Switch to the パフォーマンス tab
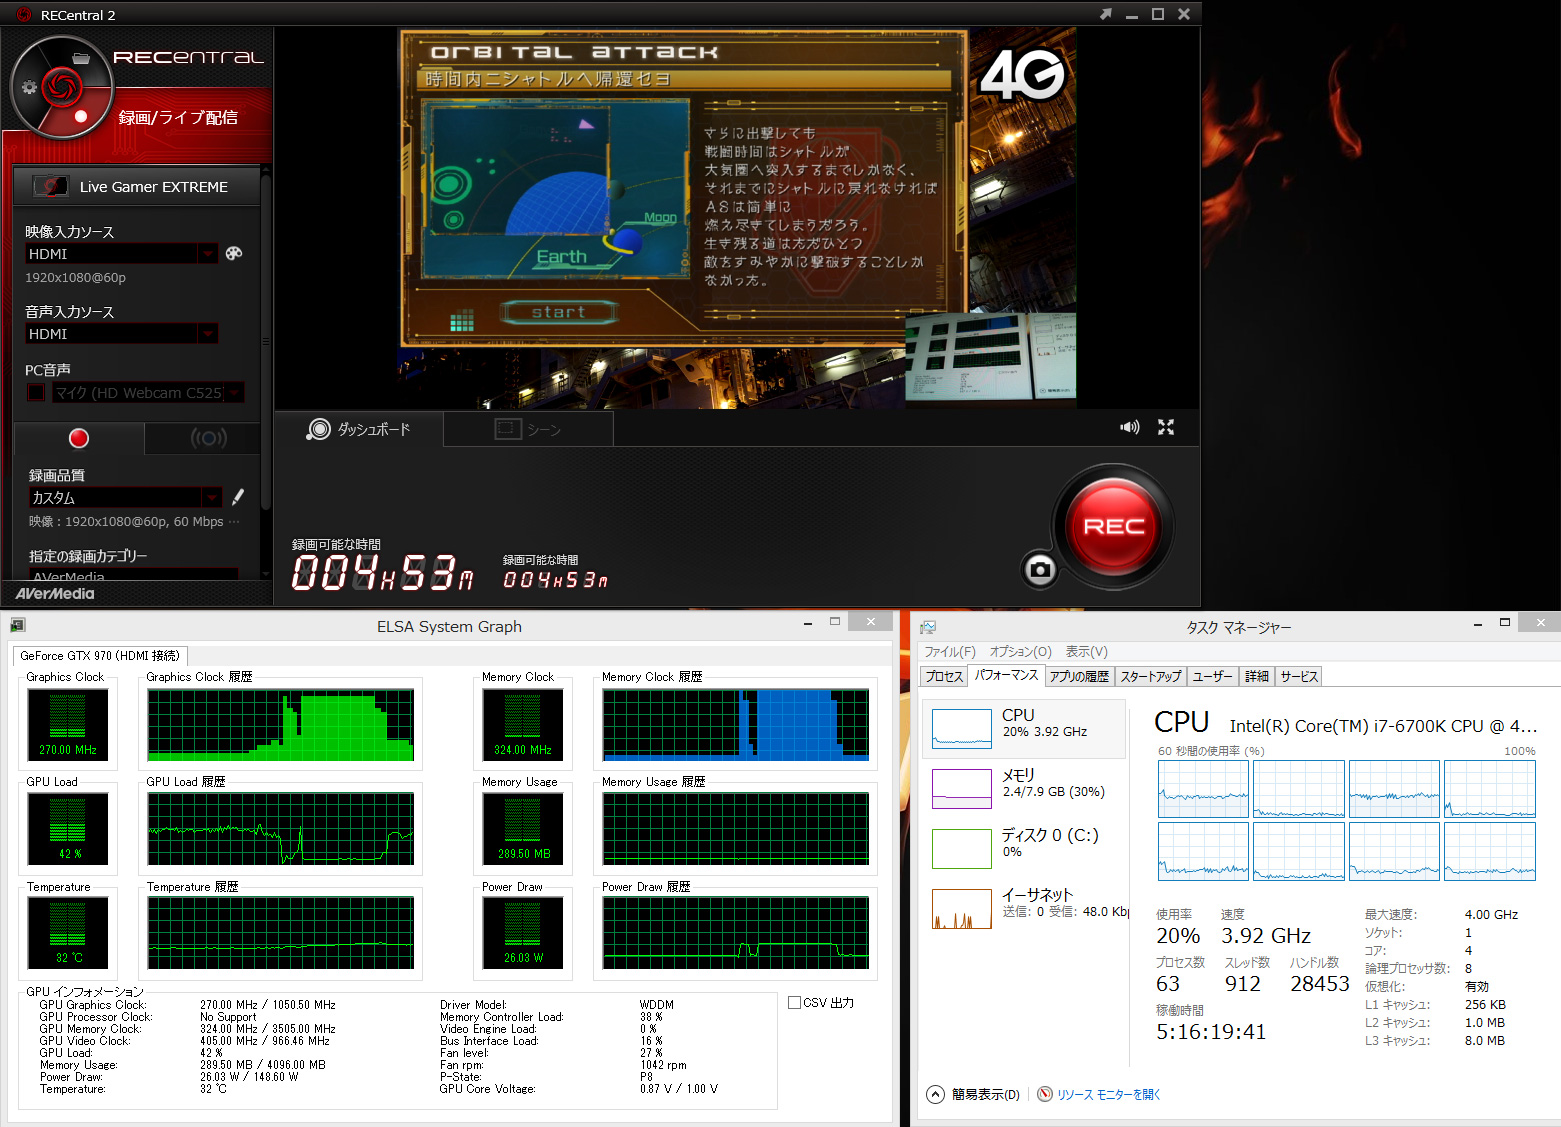This screenshot has height=1127, width=1561. (x=1007, y=676)
